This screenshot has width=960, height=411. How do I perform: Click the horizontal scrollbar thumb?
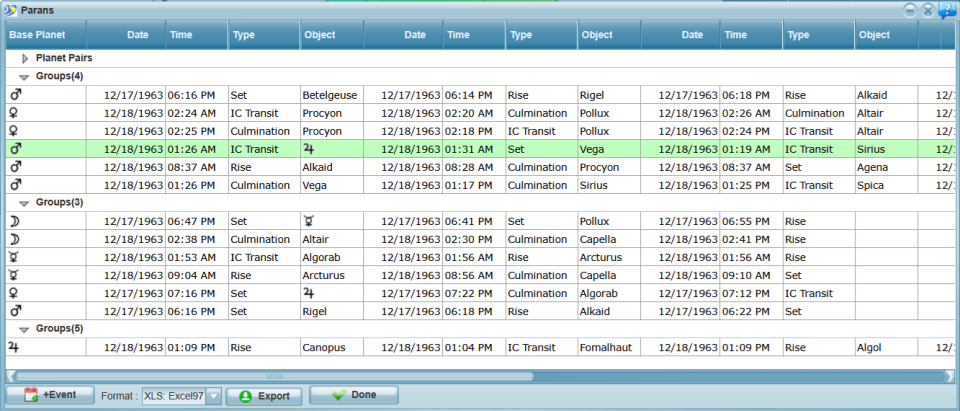[274, 376]
